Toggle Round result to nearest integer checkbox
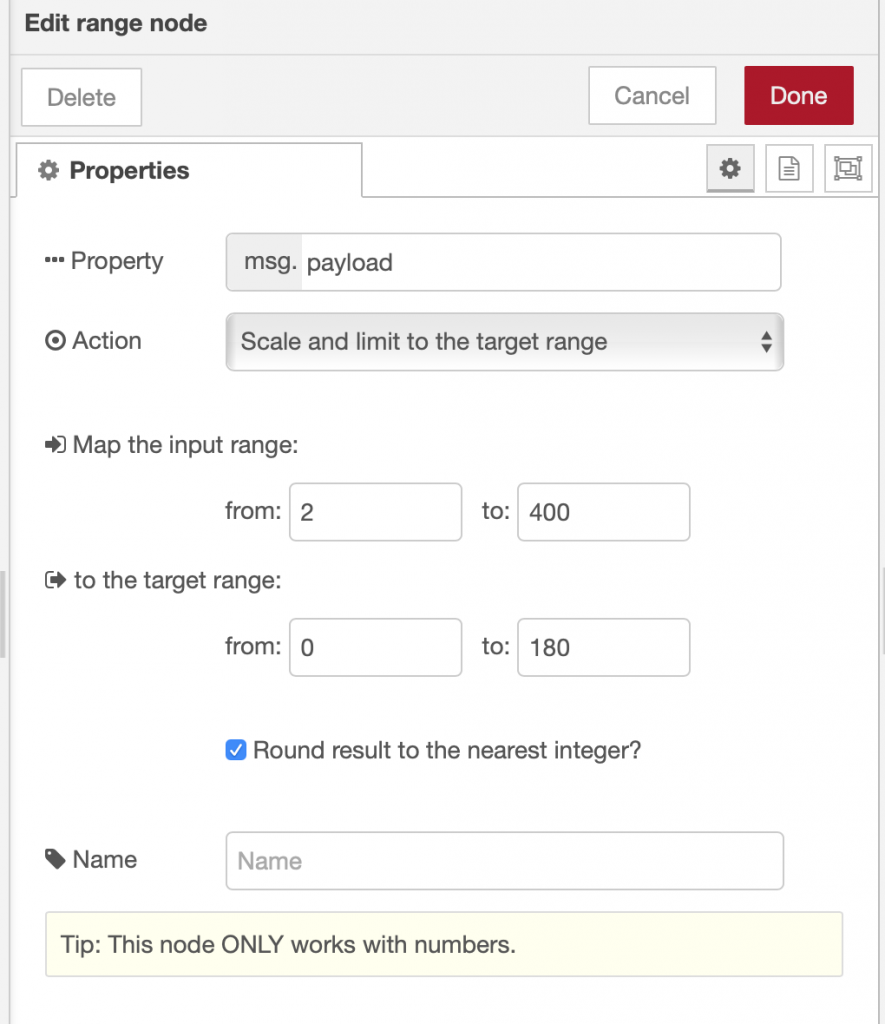 click(236, 750)
